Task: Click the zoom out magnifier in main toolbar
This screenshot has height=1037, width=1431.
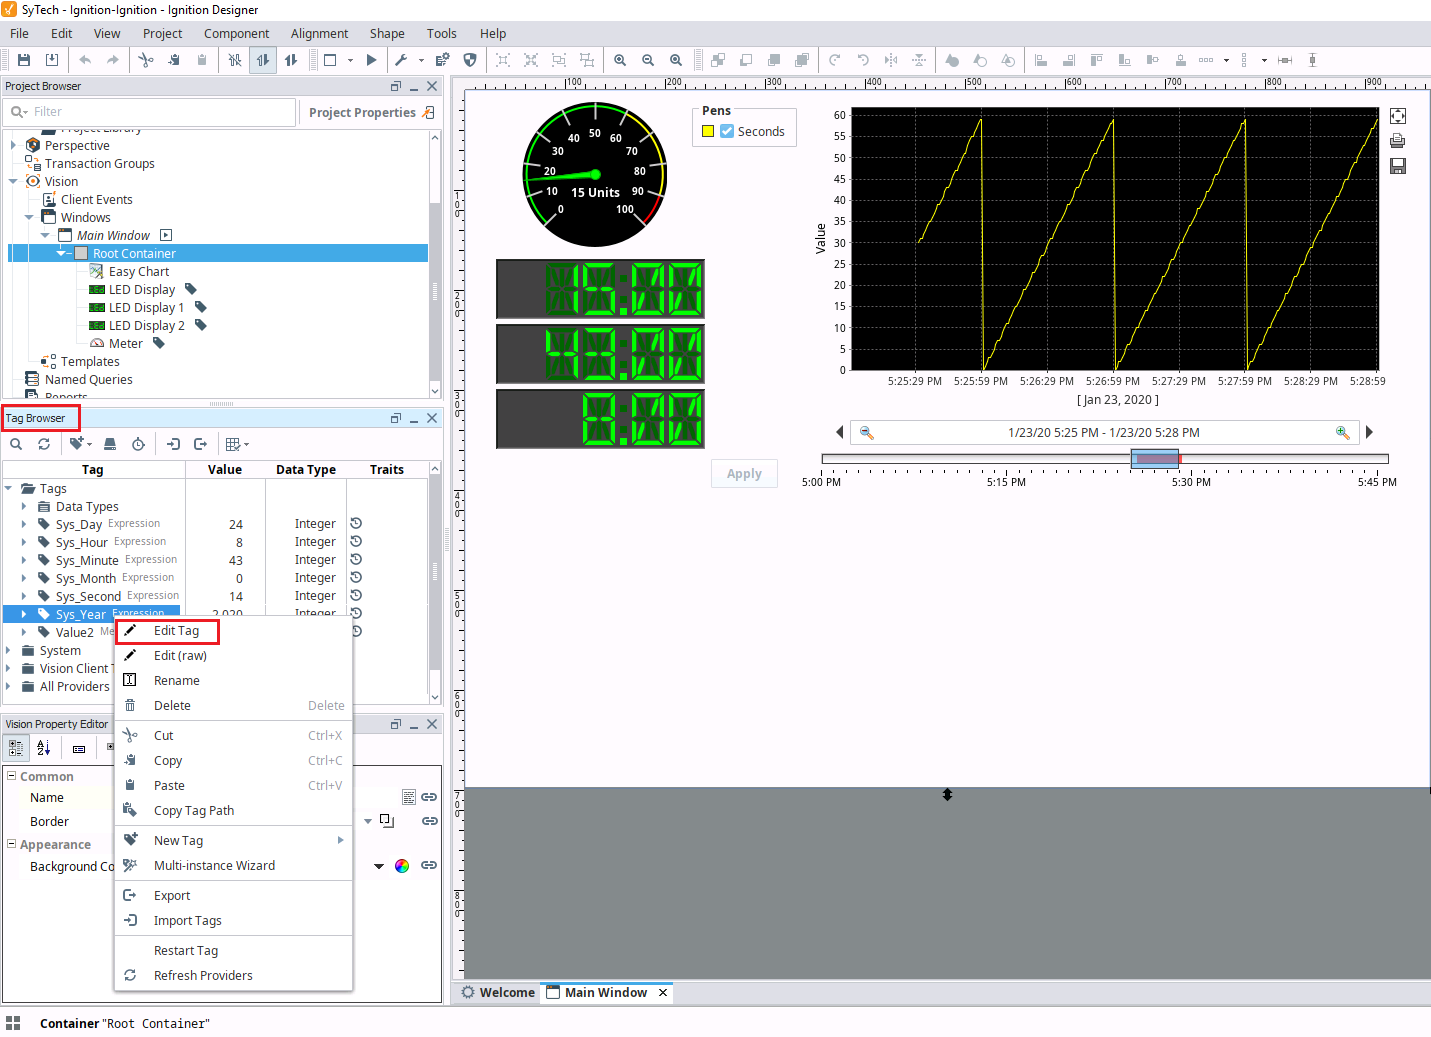Action: coord(648,60)
